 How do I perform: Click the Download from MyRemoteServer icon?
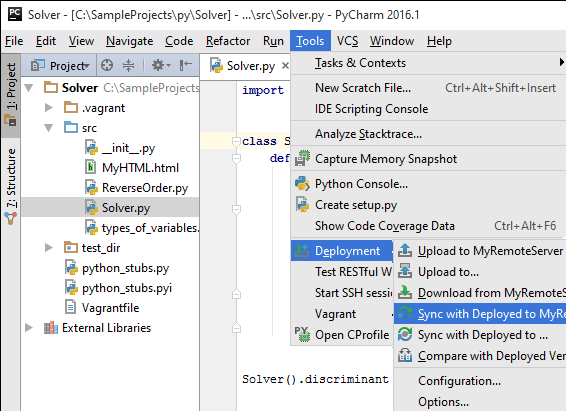pos(405,293)
